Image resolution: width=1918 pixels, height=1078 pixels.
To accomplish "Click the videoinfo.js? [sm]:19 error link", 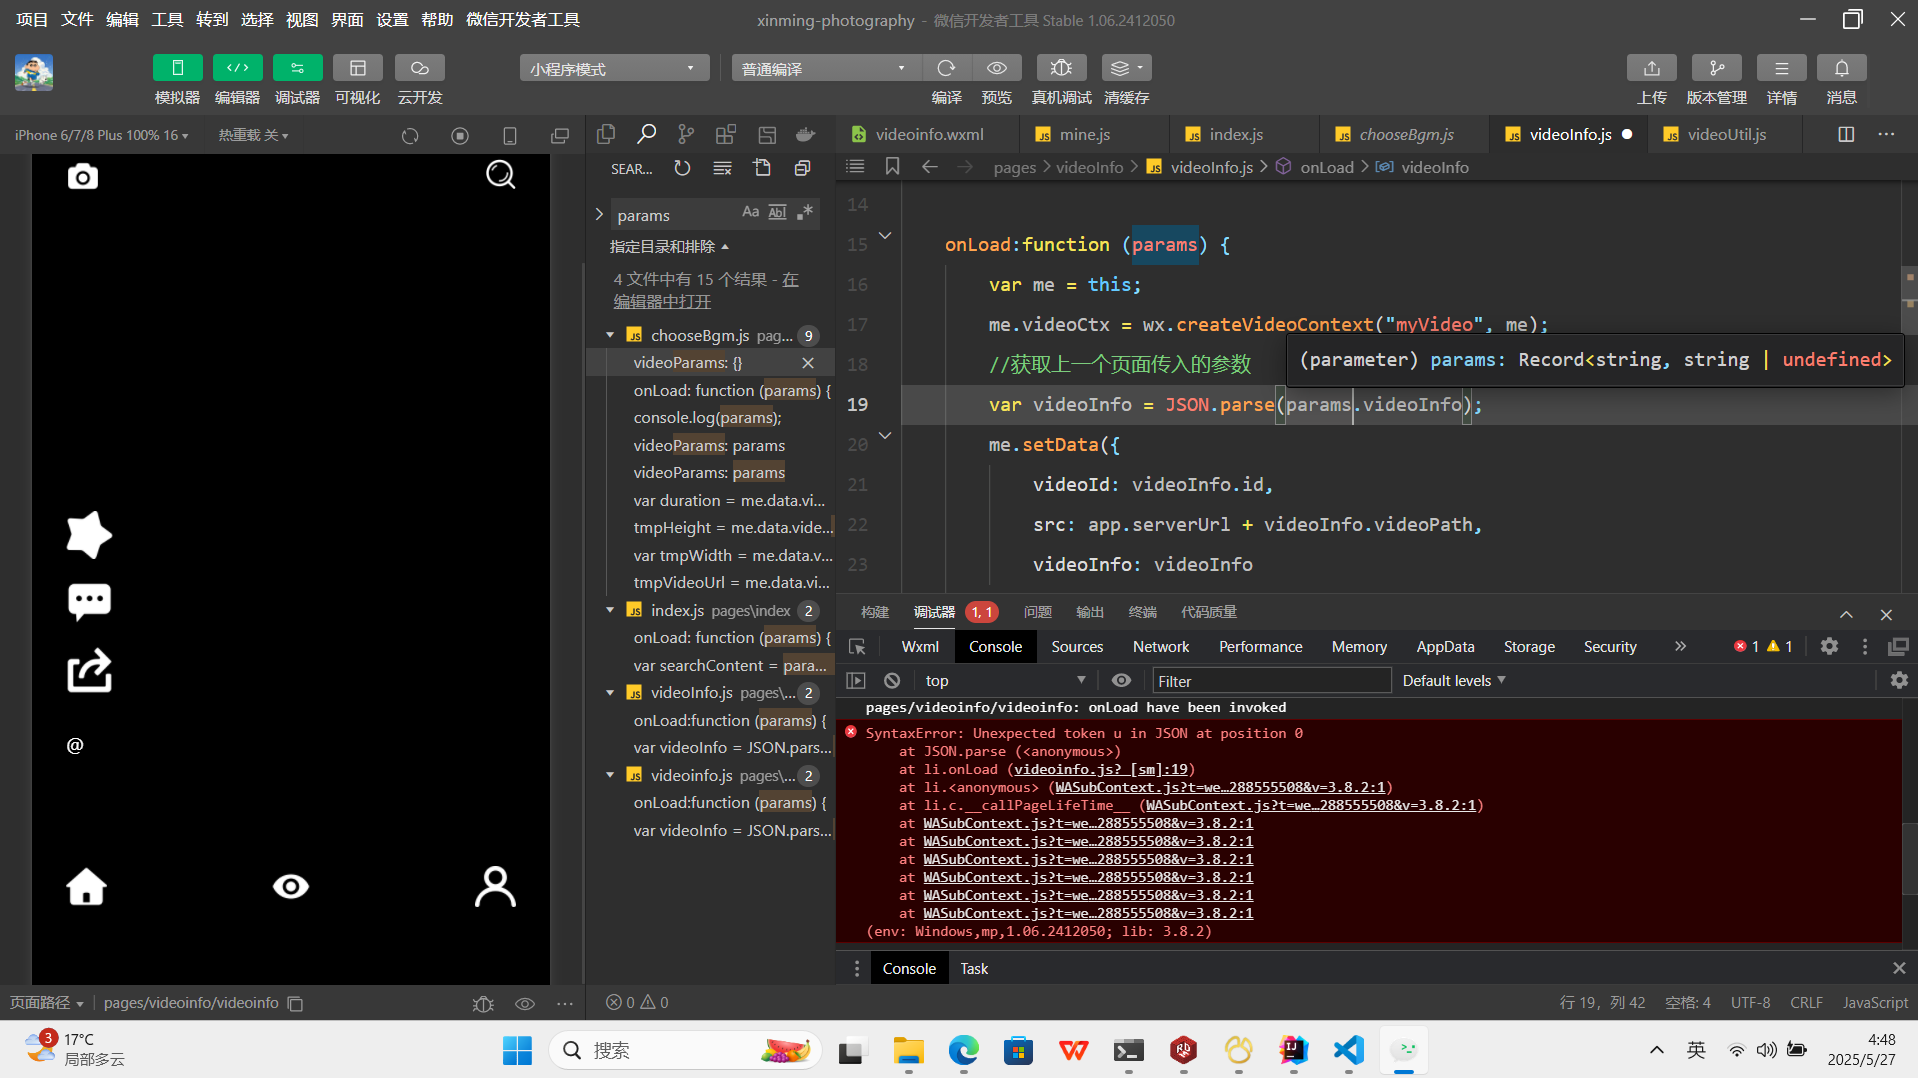I will (x=1102, y=769).
